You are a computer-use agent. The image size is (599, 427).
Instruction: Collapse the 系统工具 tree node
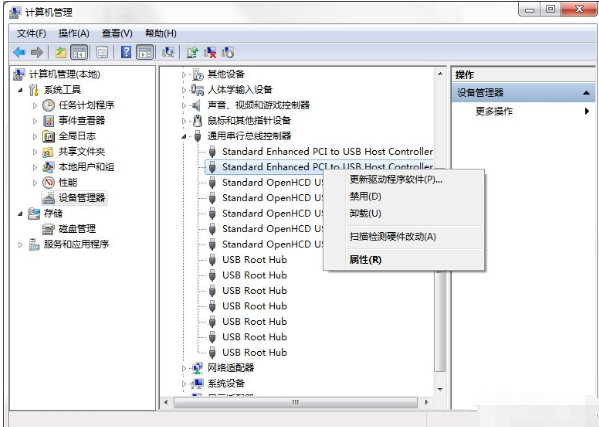click(20, 90)
